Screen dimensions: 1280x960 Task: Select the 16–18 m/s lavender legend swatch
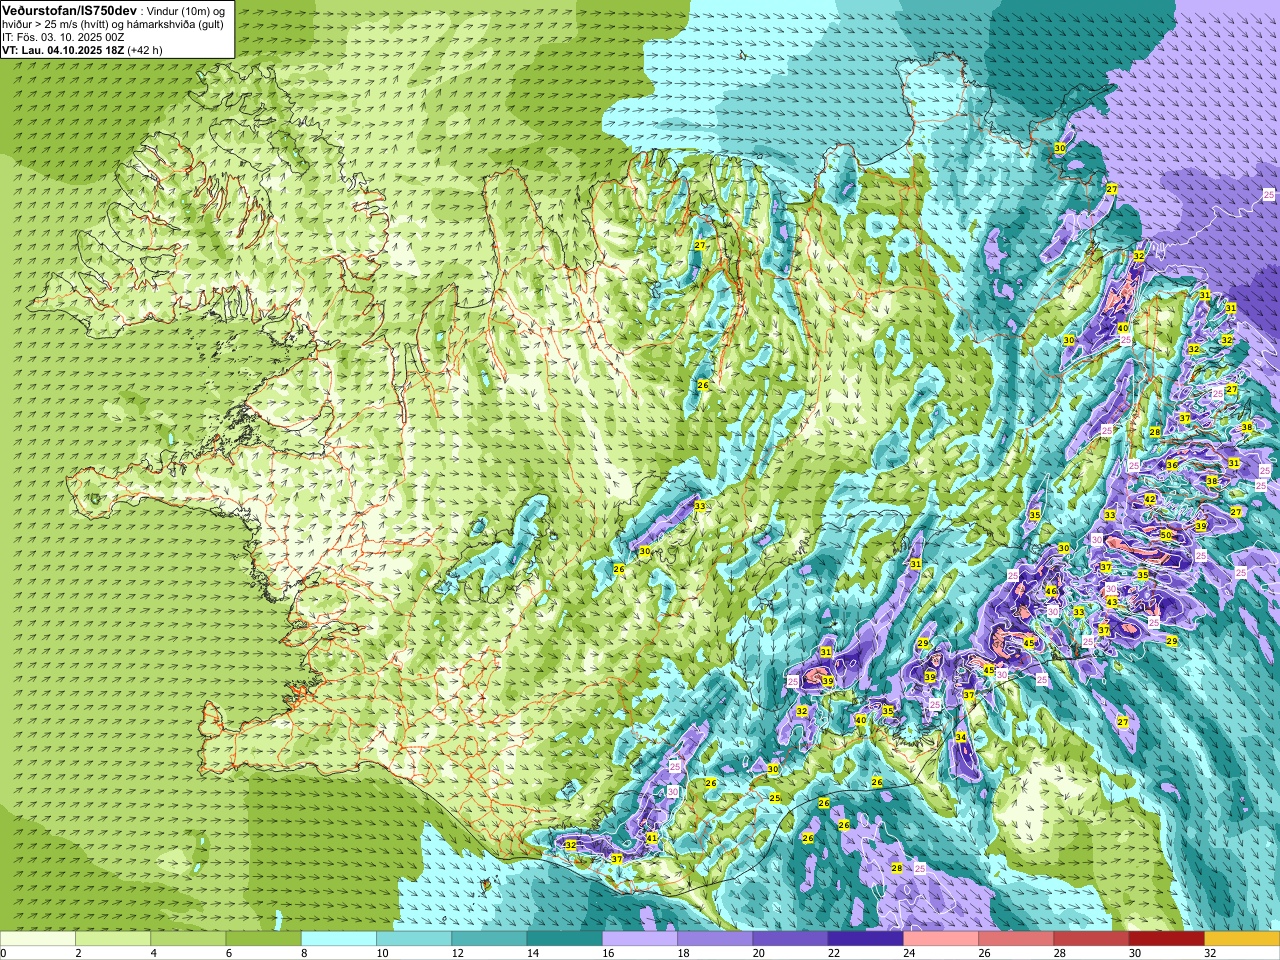640,939
